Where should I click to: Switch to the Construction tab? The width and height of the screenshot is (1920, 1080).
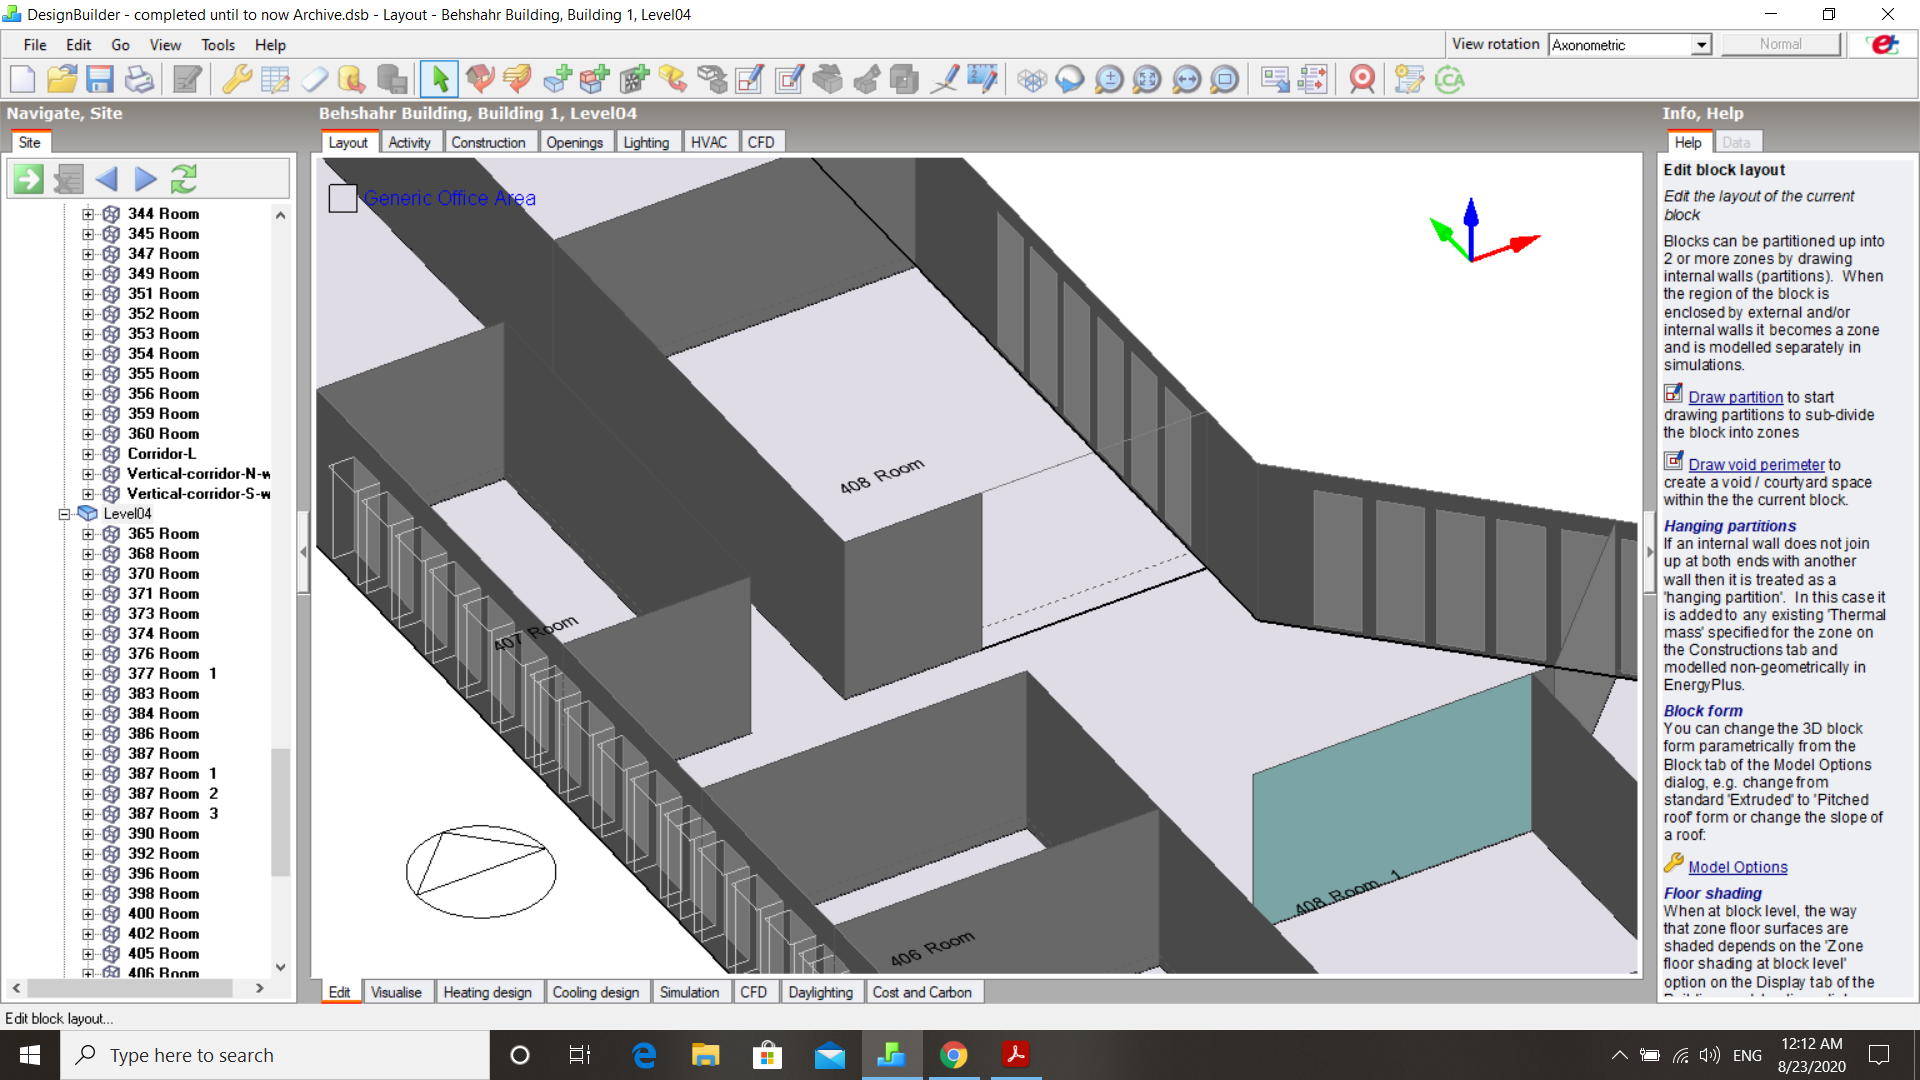tap(488, 142)
